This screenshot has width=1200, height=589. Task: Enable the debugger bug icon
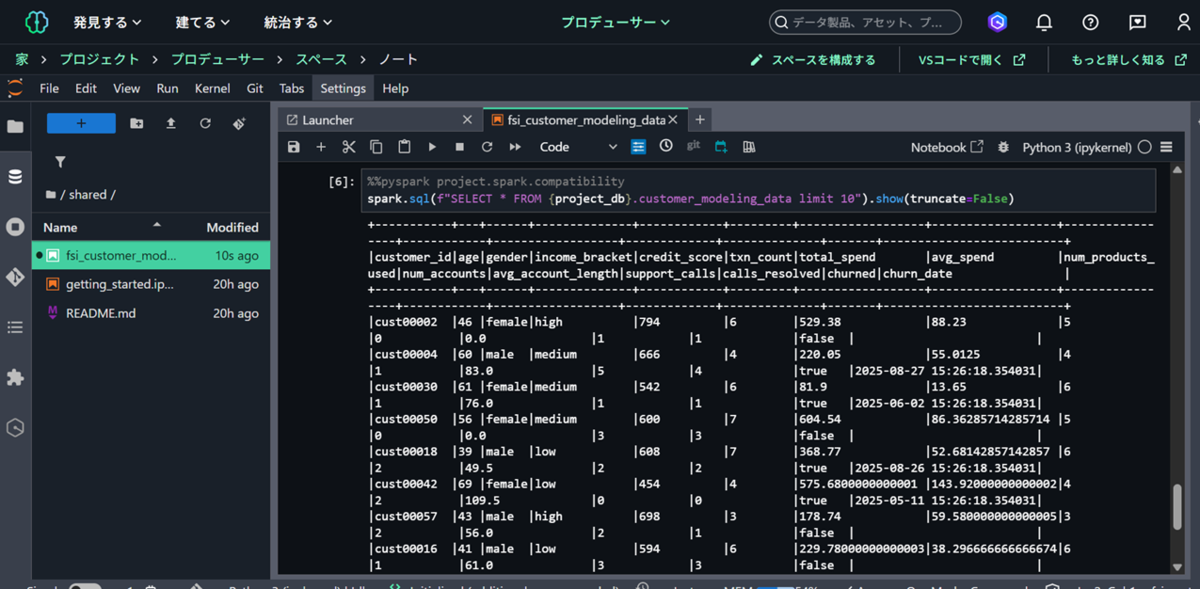click(x=1003, y=147)
